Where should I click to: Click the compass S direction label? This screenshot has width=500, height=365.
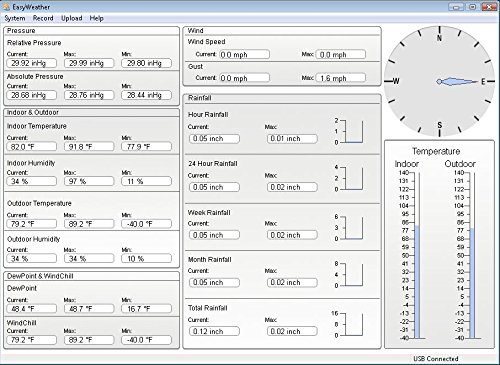(439, 125)
